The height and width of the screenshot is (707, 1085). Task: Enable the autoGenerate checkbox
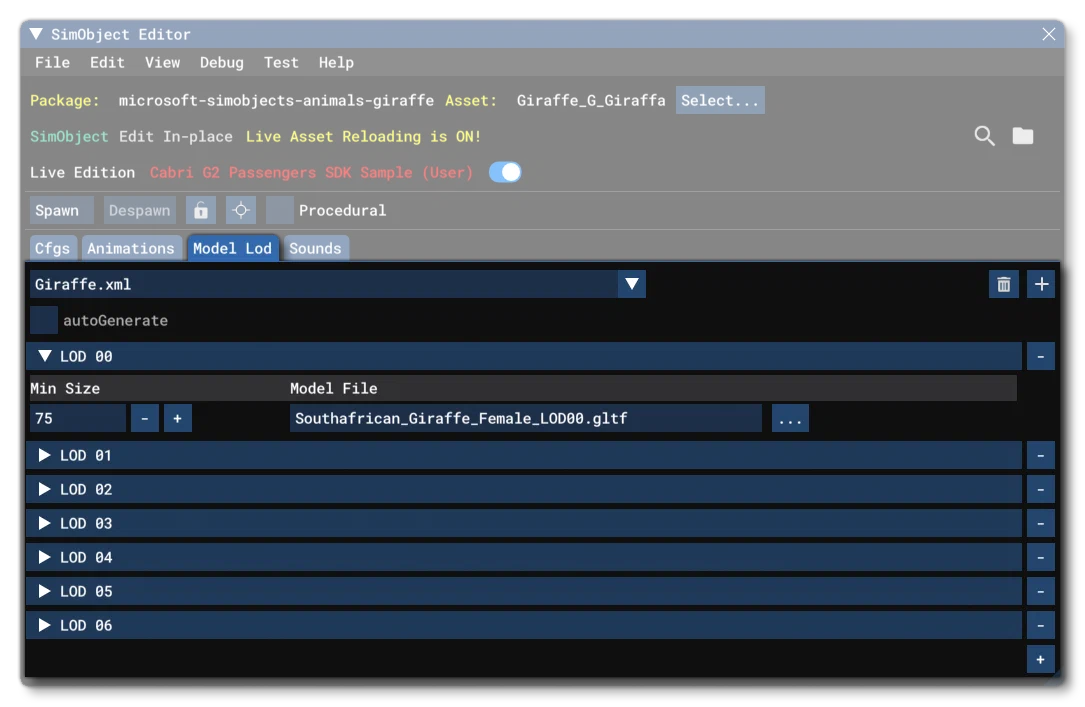(x=44, y=320)
